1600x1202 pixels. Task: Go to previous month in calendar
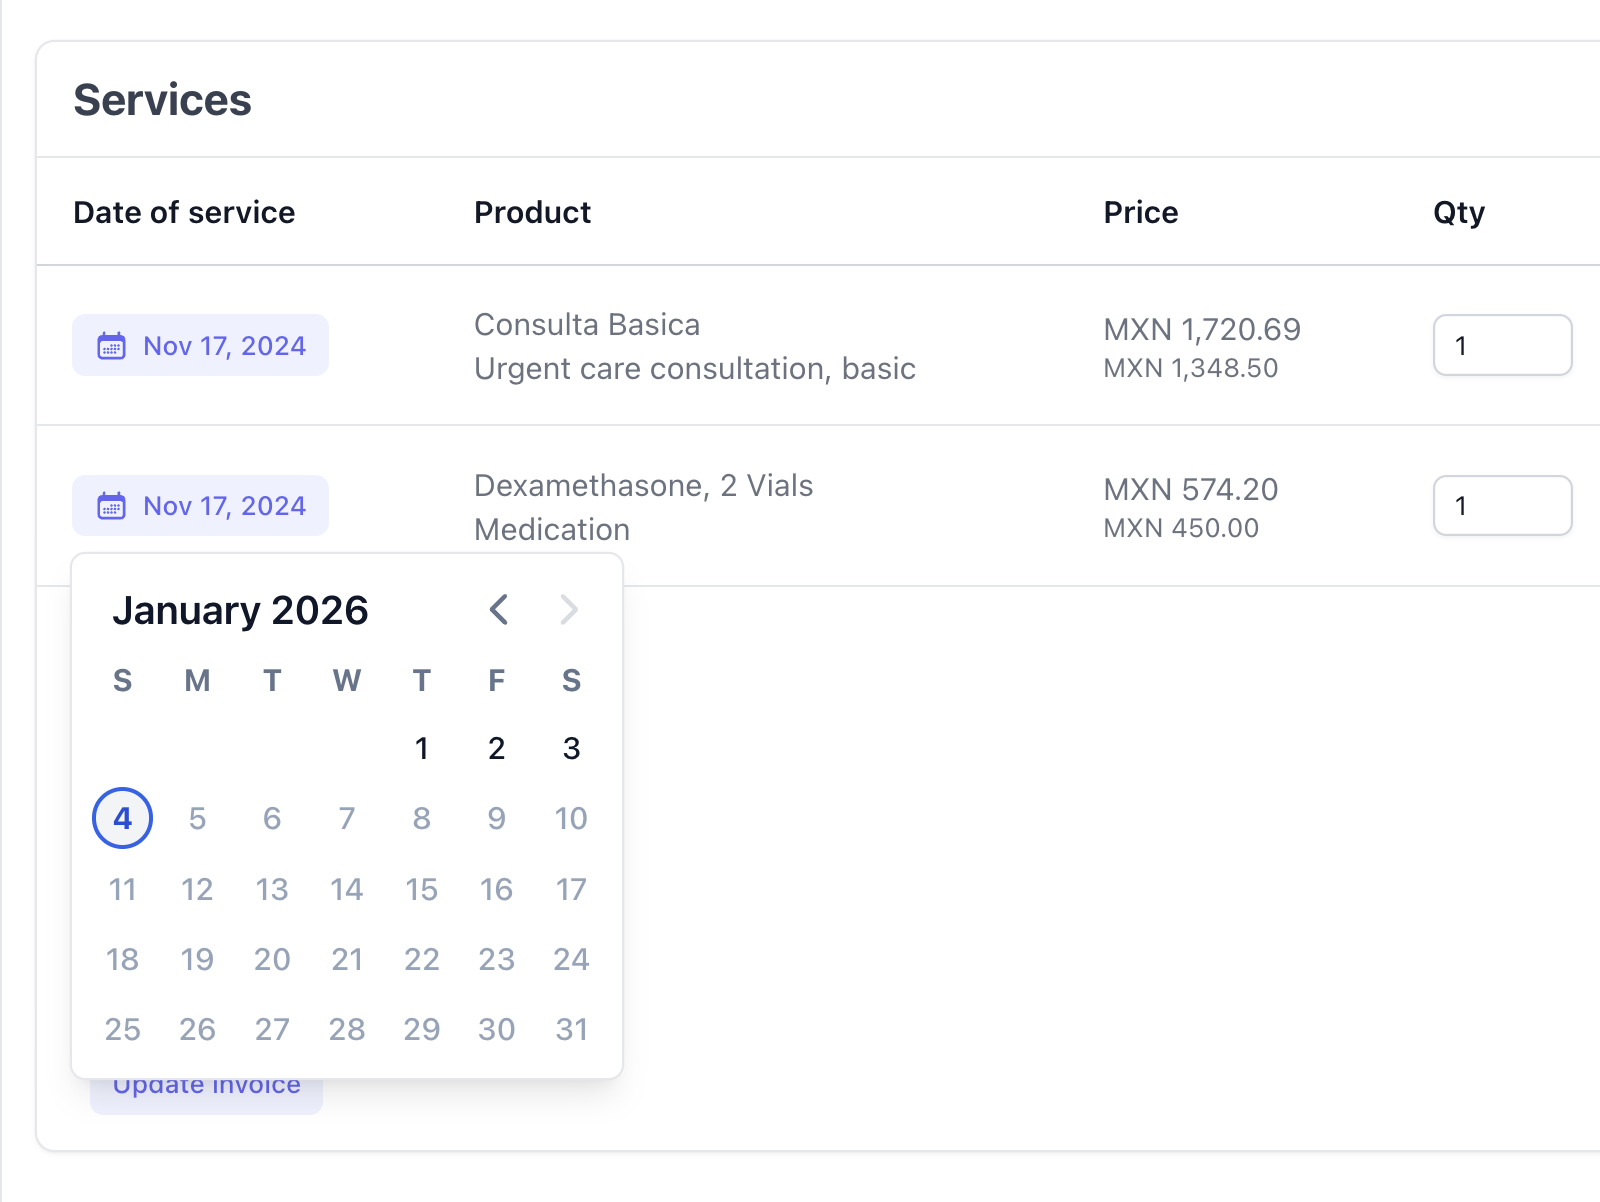point(499,610)
